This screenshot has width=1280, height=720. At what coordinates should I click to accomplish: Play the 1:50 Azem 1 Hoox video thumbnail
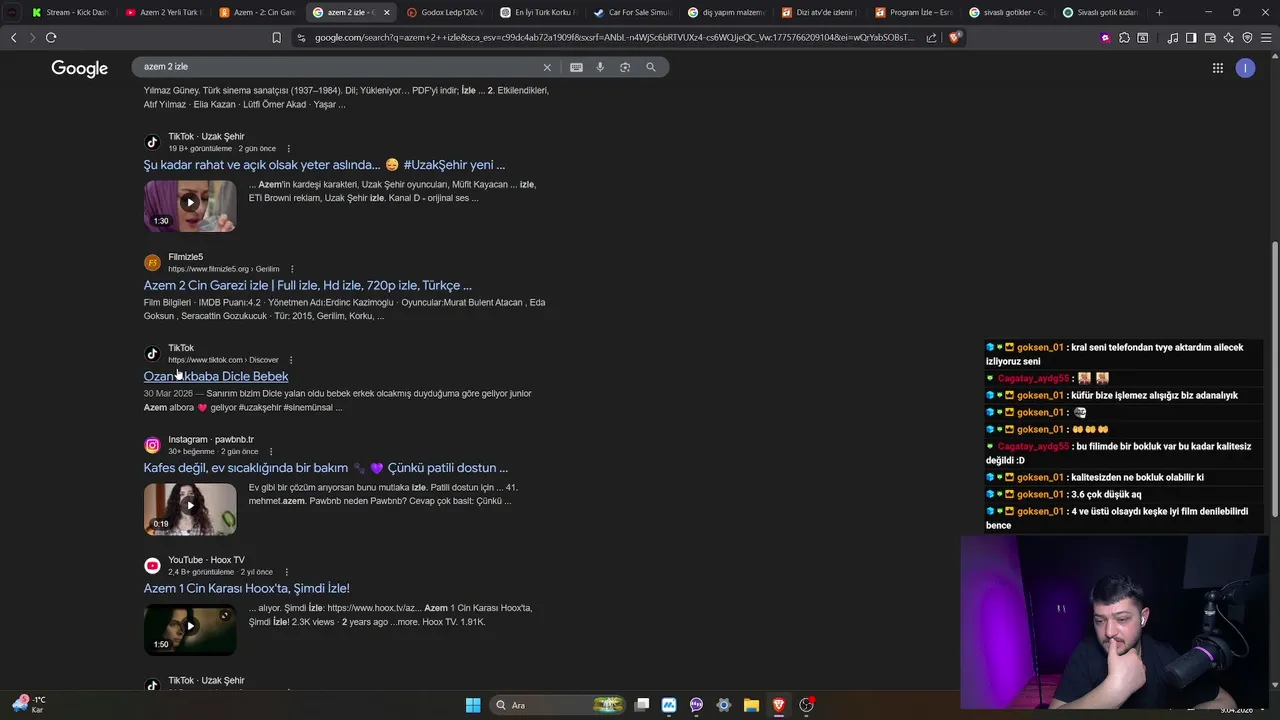[x=190, y=629]
